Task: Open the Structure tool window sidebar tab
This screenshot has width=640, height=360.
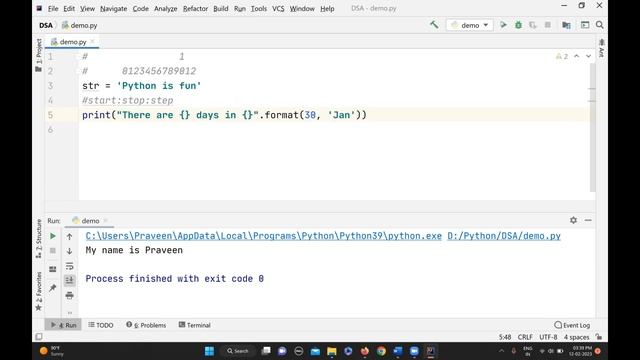Action: pos(39,238)
